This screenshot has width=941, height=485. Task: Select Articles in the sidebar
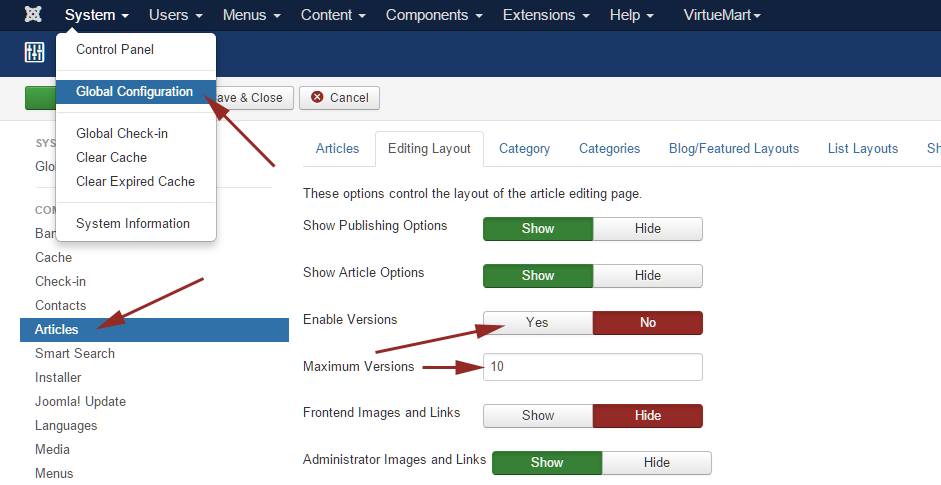coord(154,330)
